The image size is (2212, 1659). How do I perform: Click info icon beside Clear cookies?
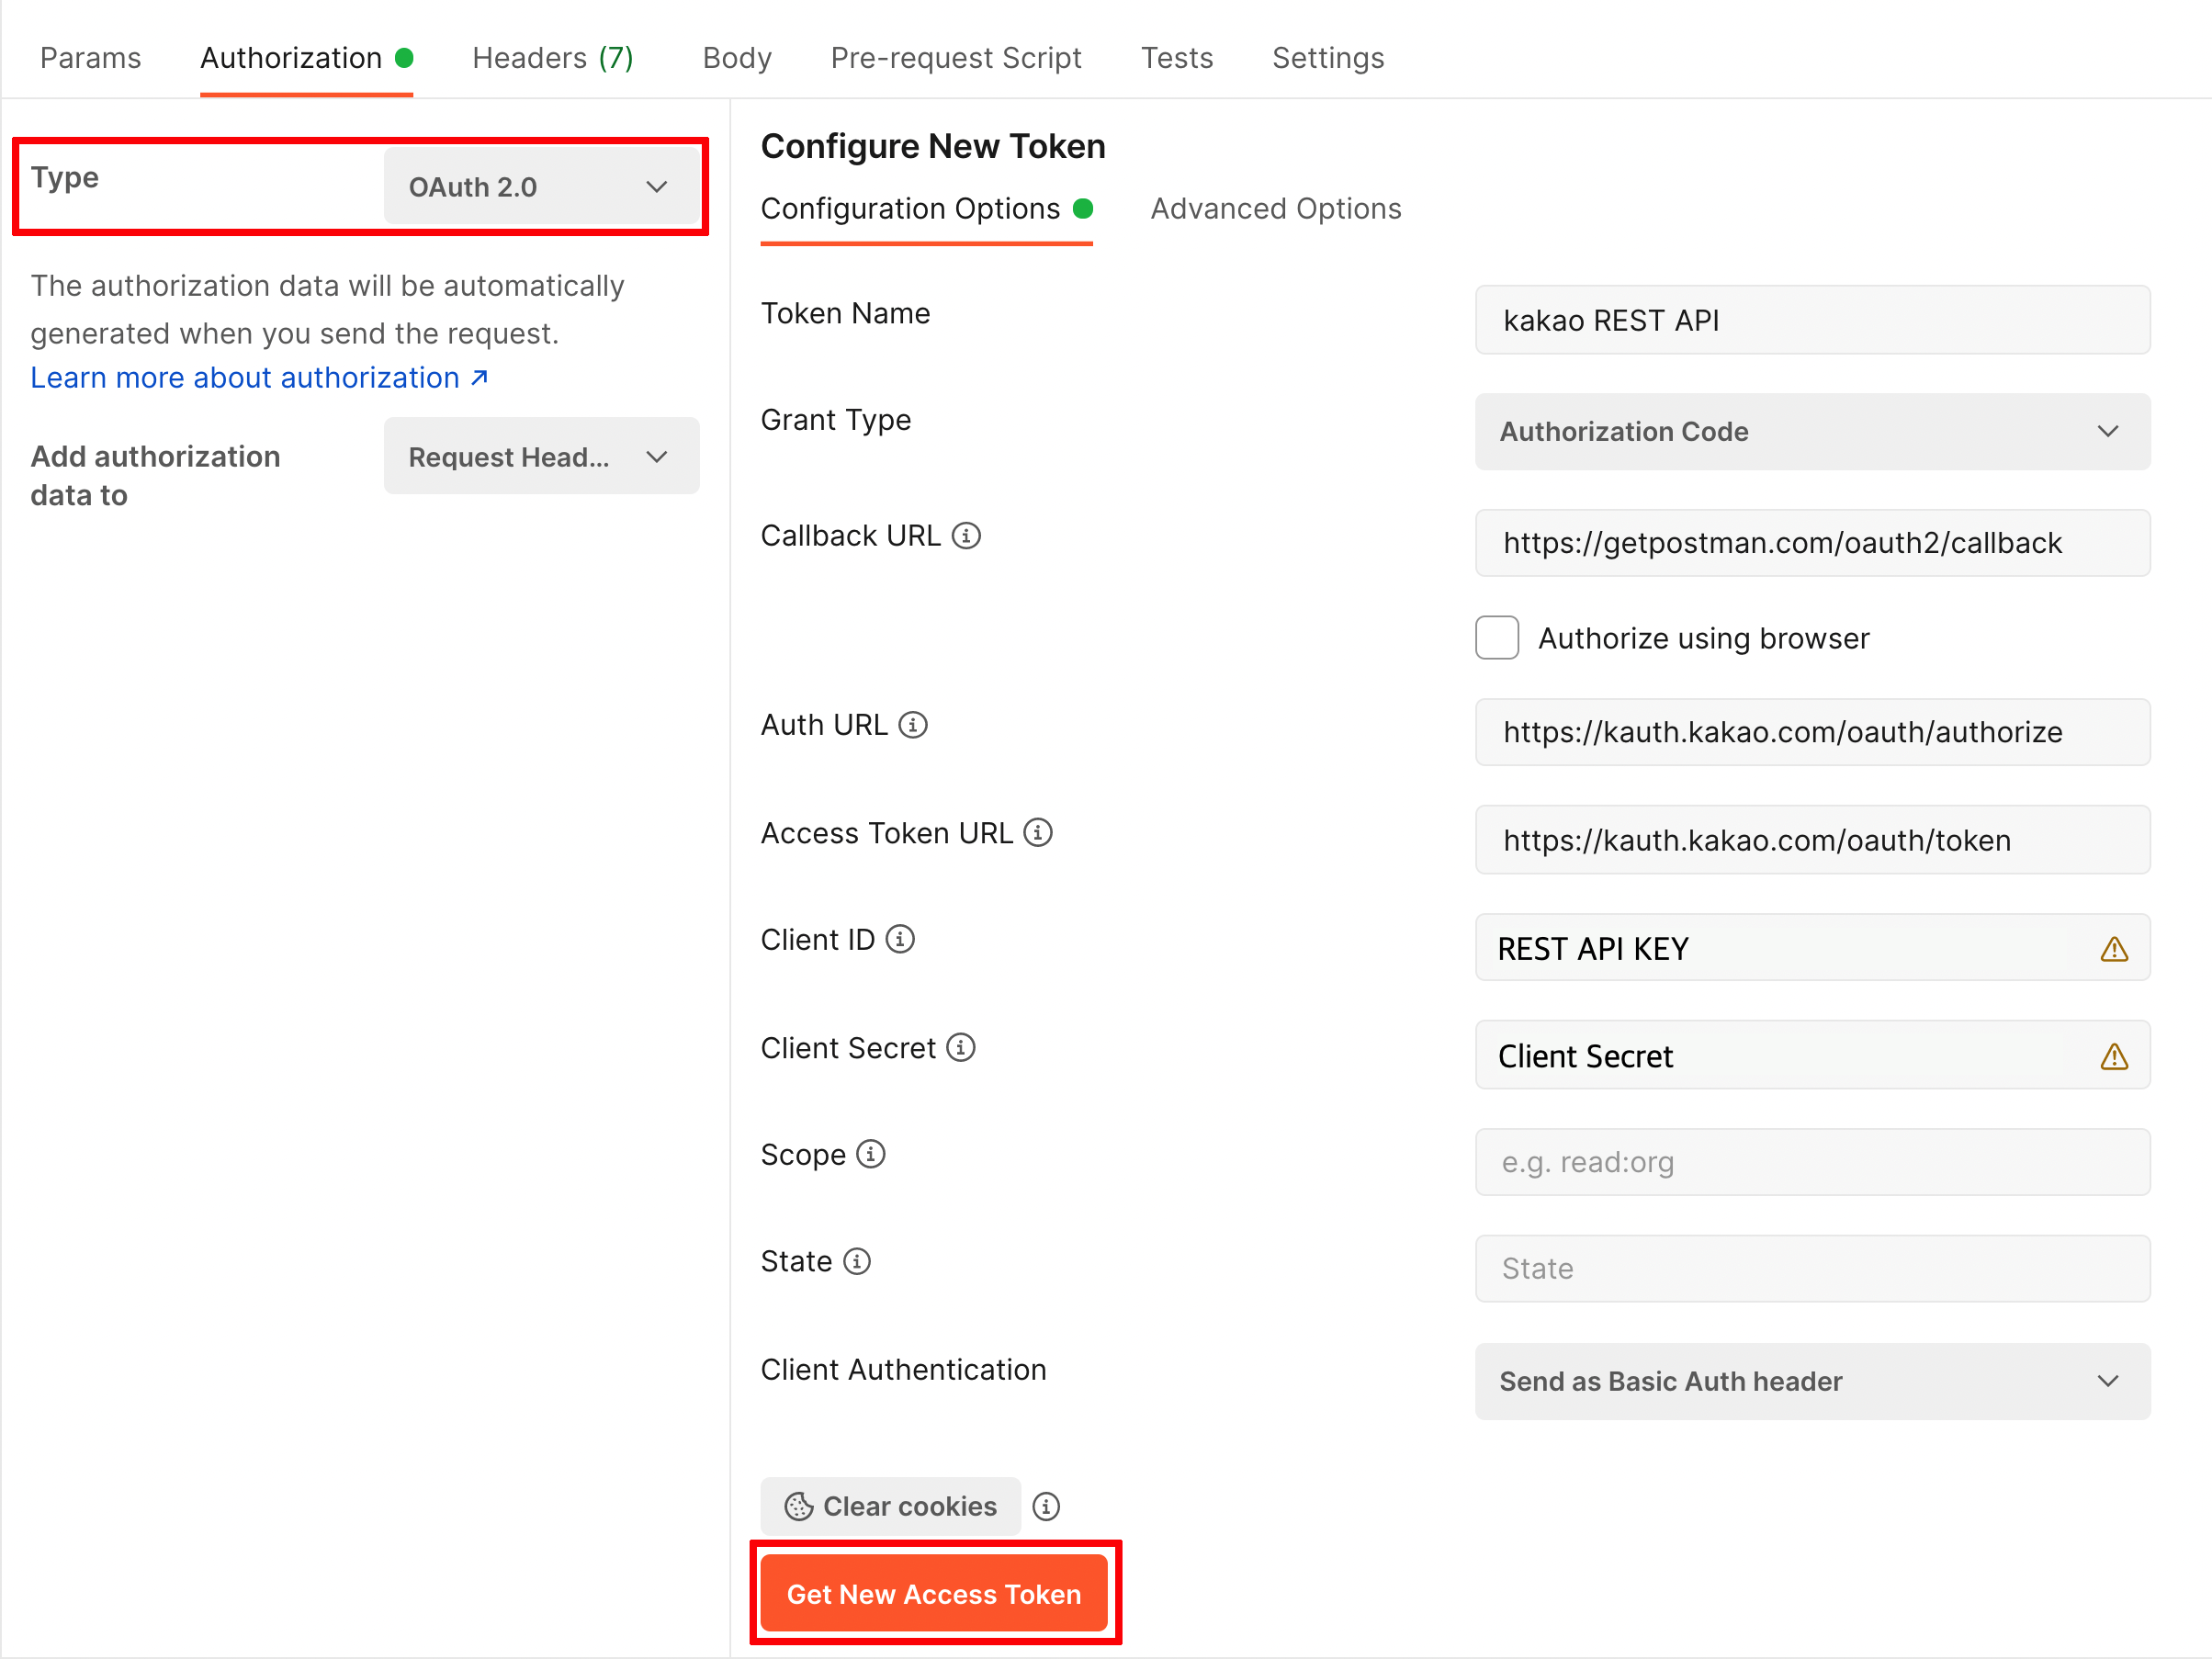[x=1046, y=1506]
